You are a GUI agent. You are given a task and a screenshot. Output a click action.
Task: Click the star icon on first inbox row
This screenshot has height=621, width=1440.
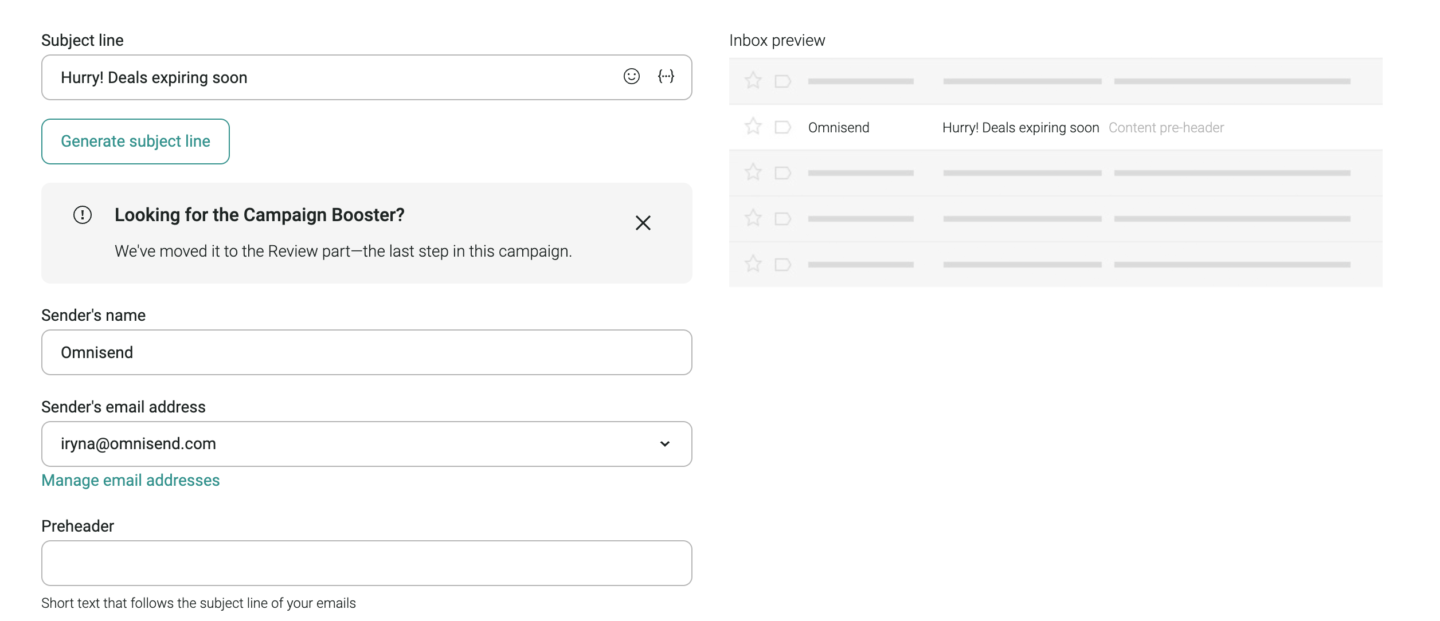click(752, 81)
